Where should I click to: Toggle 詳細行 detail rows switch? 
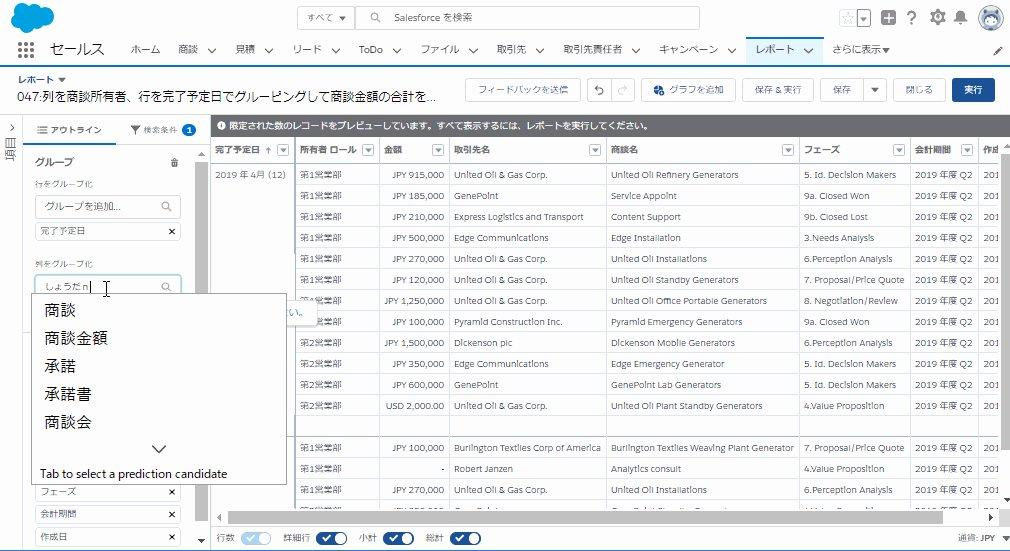(x=332, y=538)
